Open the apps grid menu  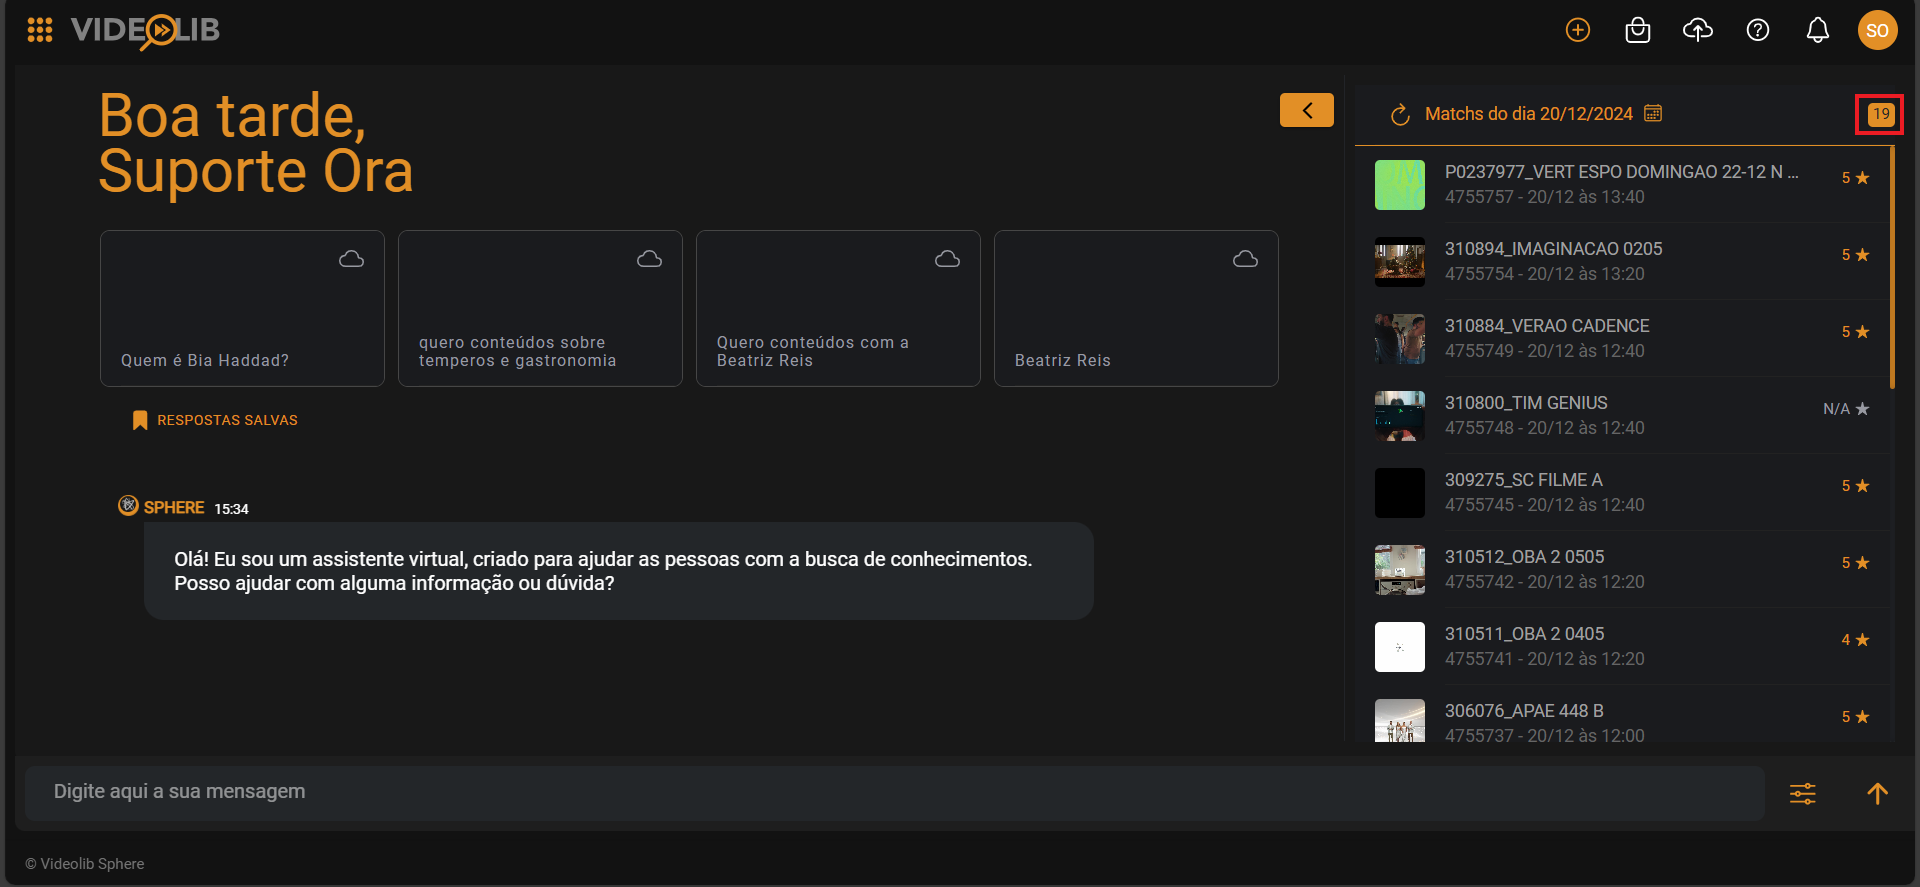[40, 30]
